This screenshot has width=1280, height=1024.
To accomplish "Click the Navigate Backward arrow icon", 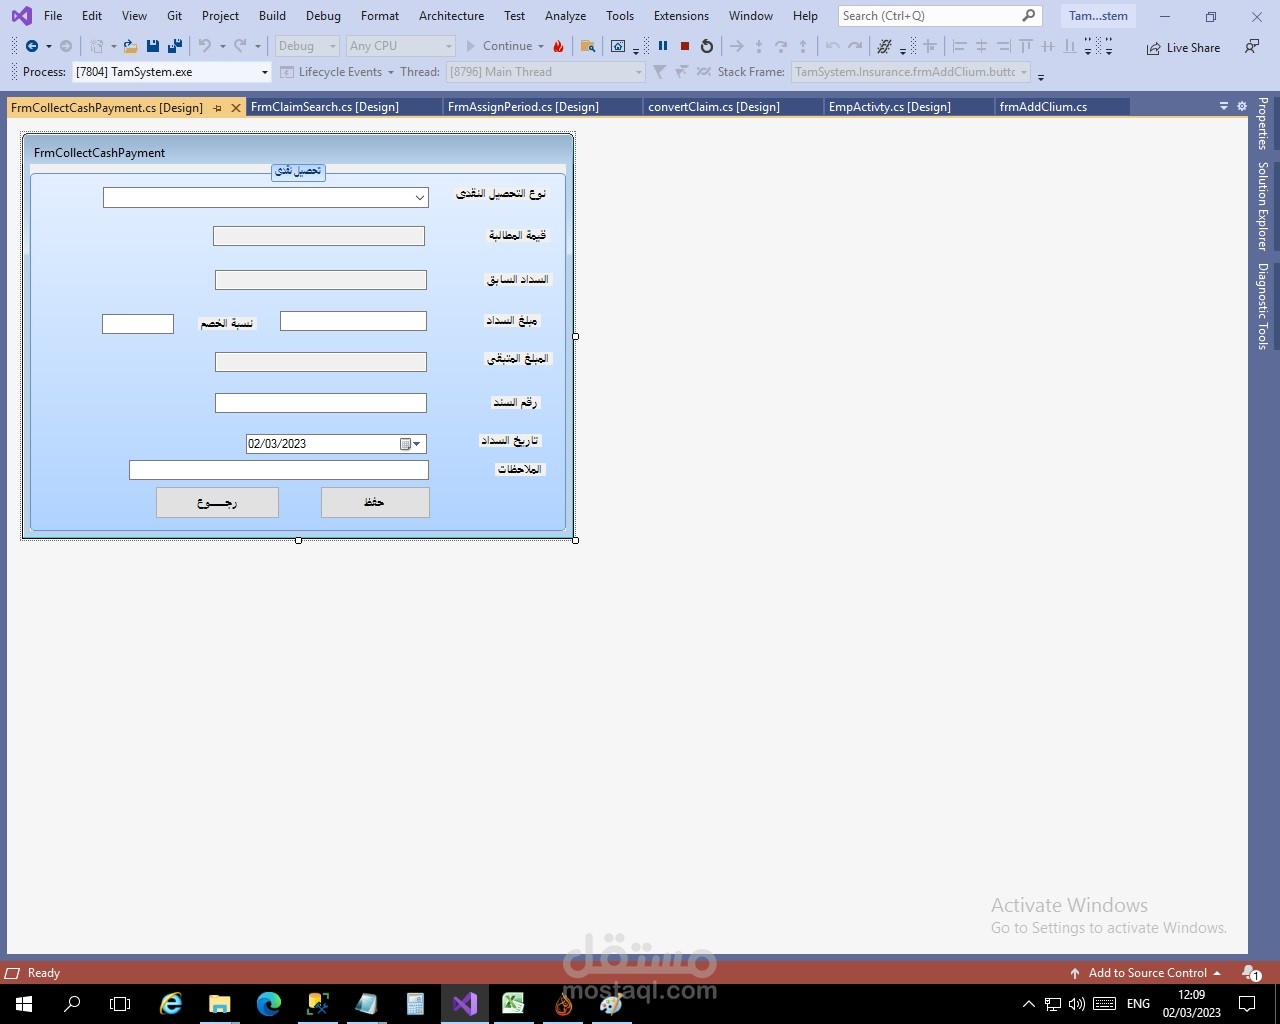I will coord(32,46).
